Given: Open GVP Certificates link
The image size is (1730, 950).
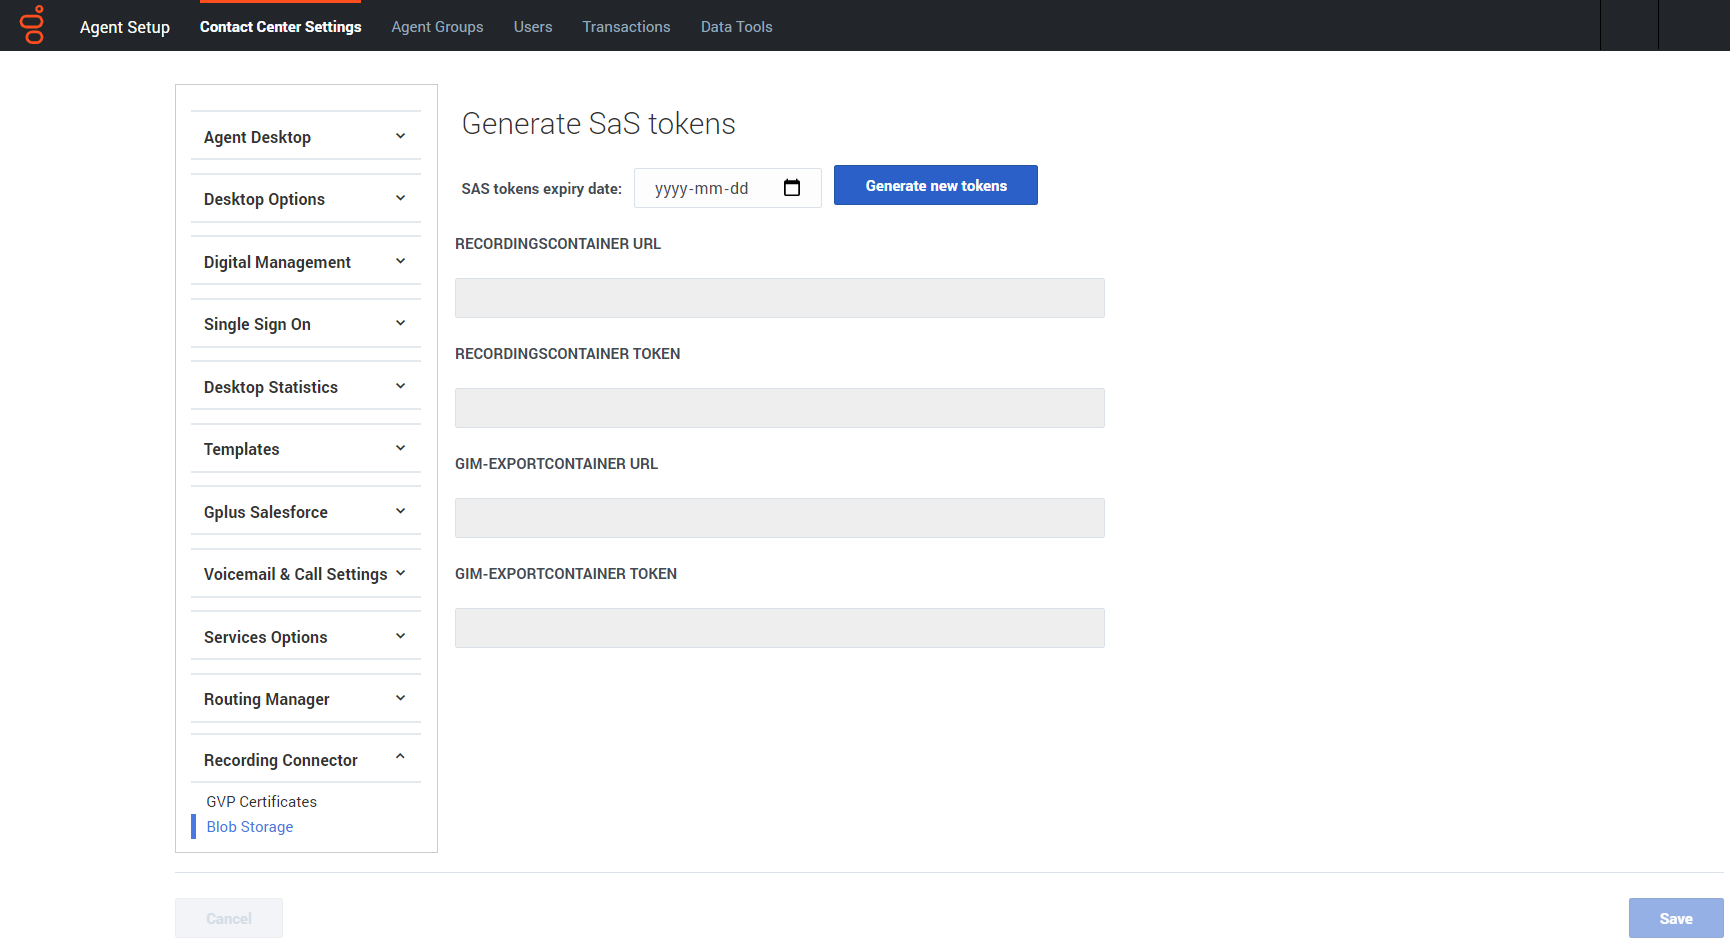Looking at the screenshot, I should click(x=262, y=802).
